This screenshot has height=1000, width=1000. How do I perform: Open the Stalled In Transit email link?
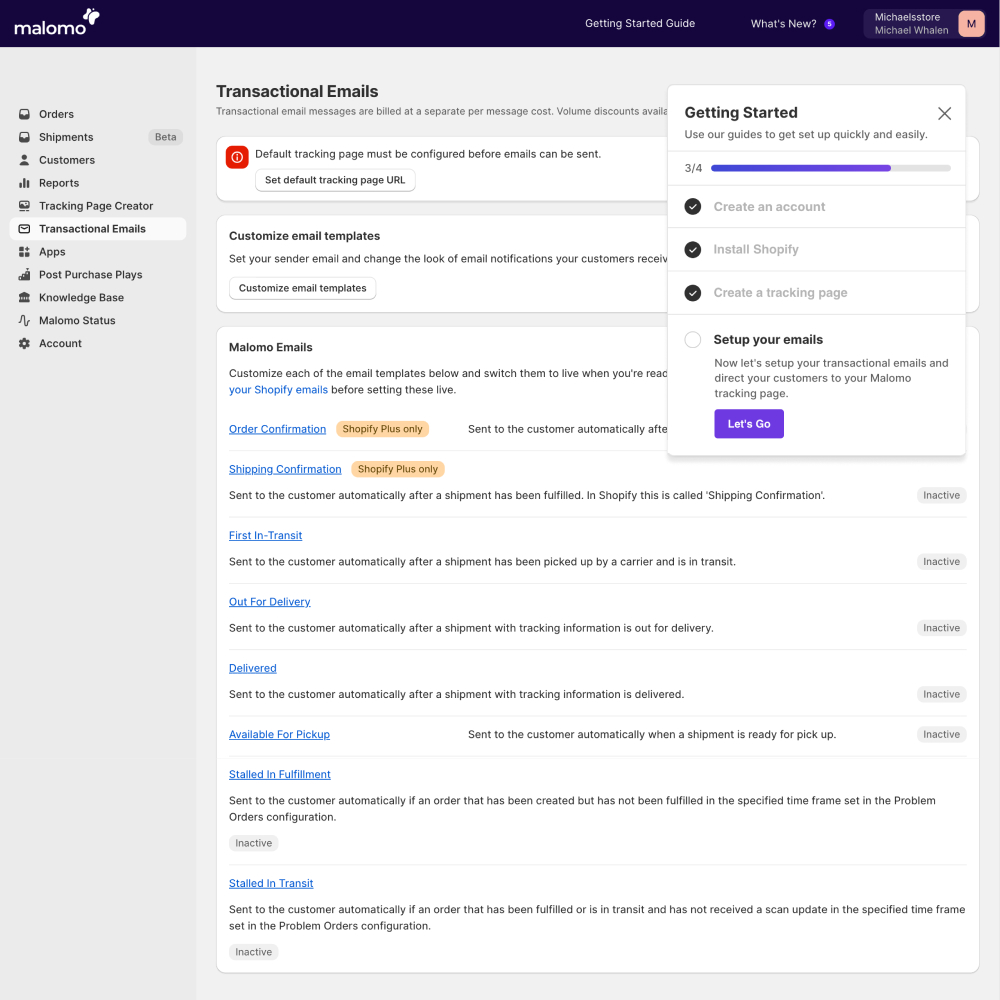pyautogui.click(x=271, y=884)
